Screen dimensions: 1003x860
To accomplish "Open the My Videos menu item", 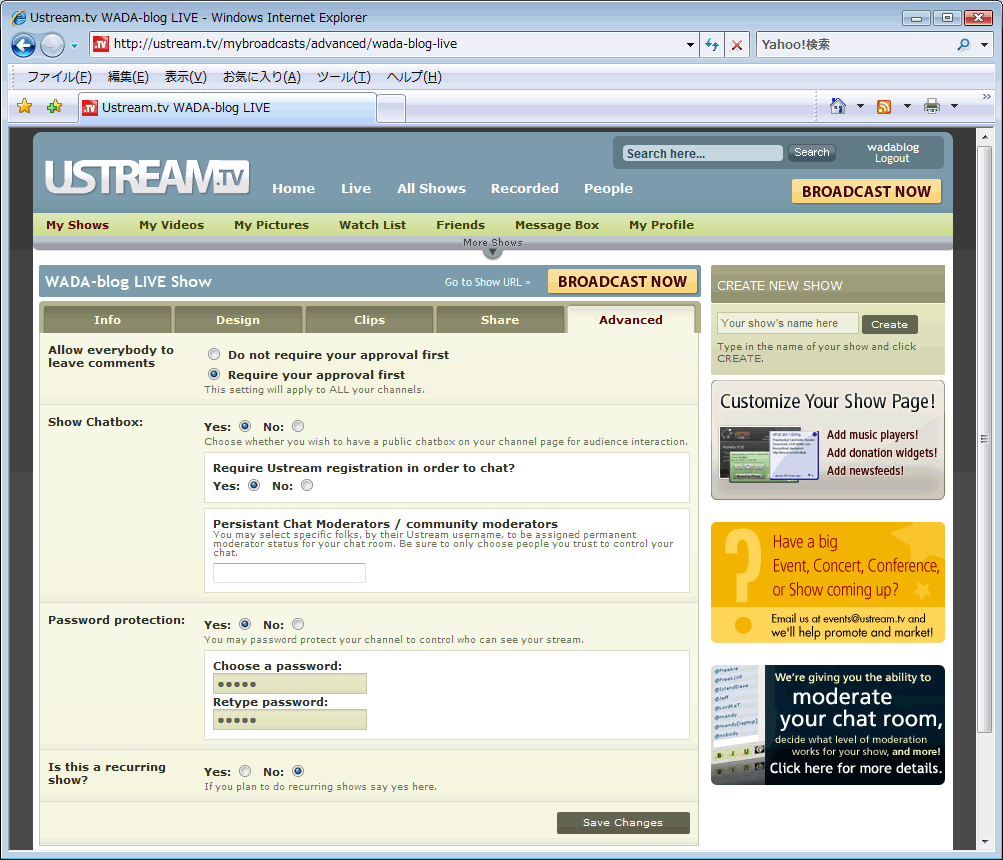I will 171,225.
